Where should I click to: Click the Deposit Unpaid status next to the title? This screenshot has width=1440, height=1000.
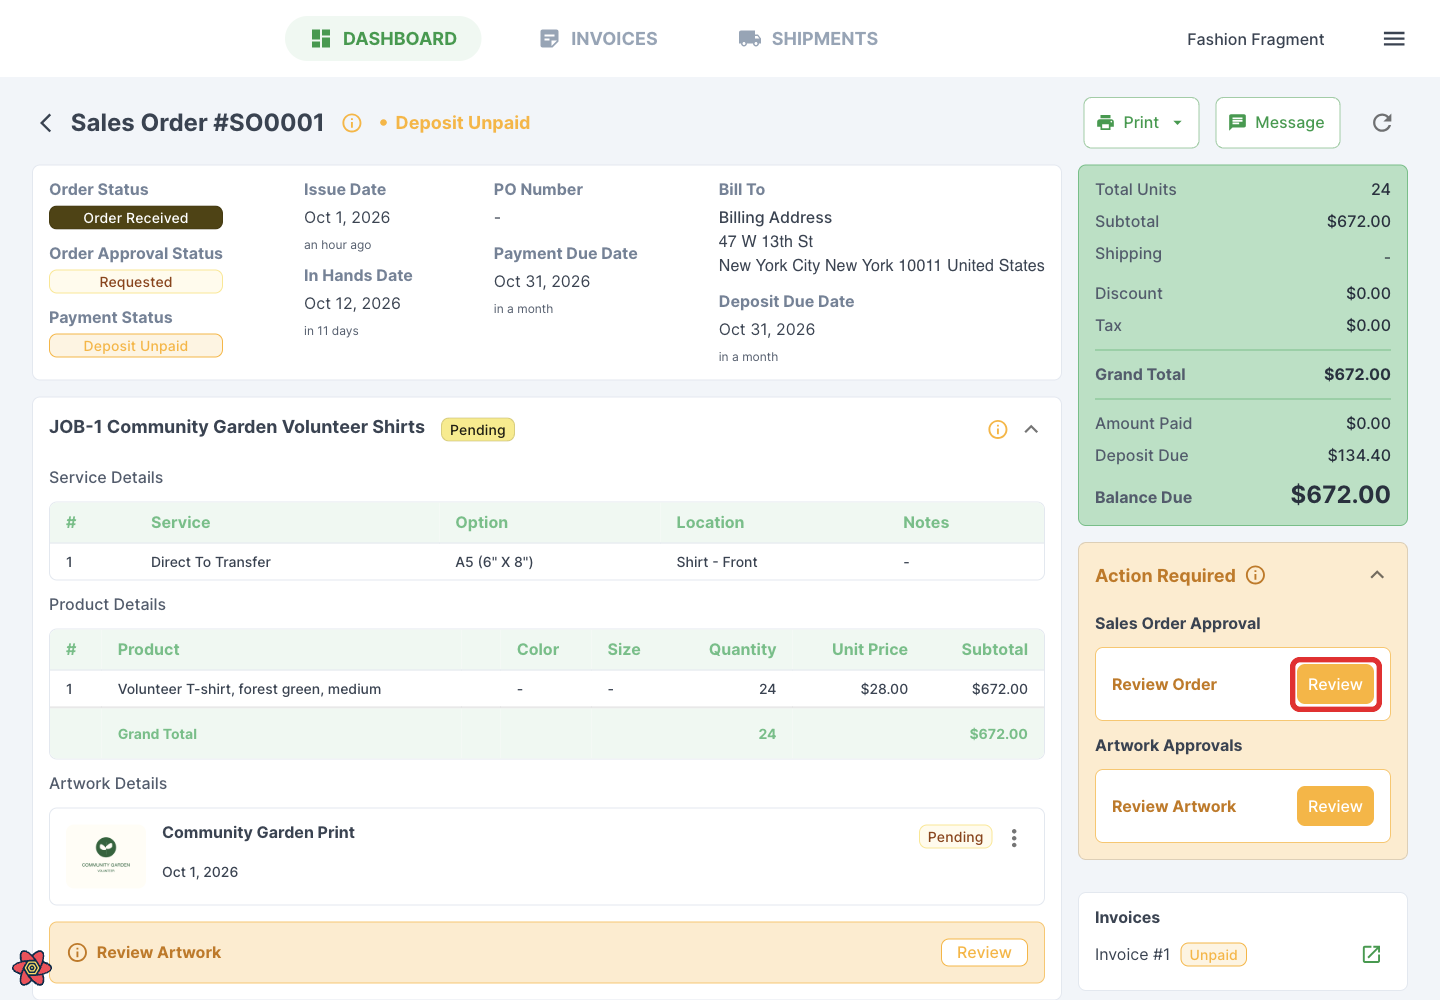455,123
